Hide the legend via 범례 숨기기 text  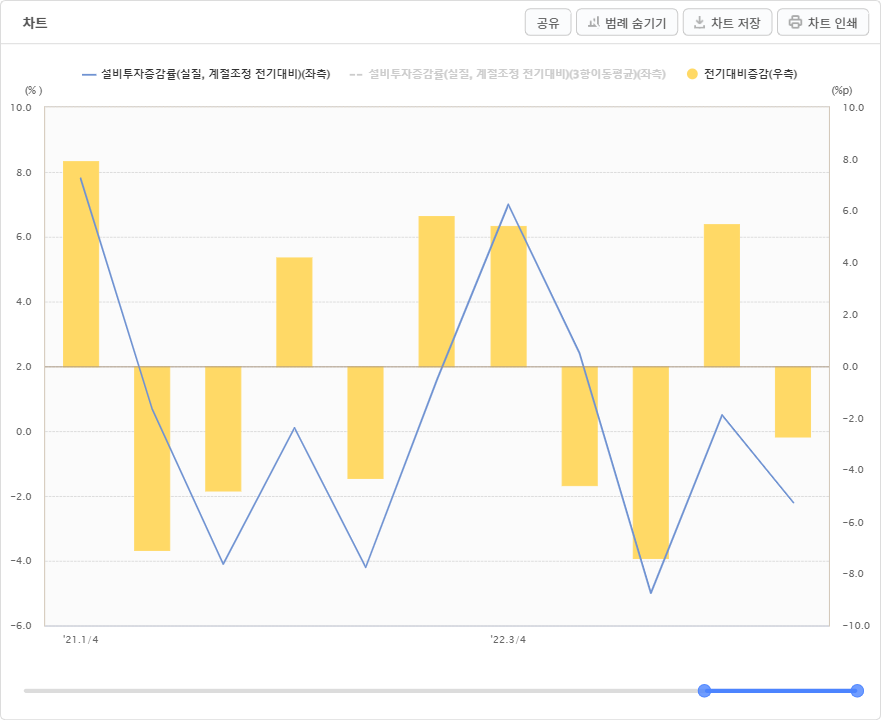click(635, 23)
